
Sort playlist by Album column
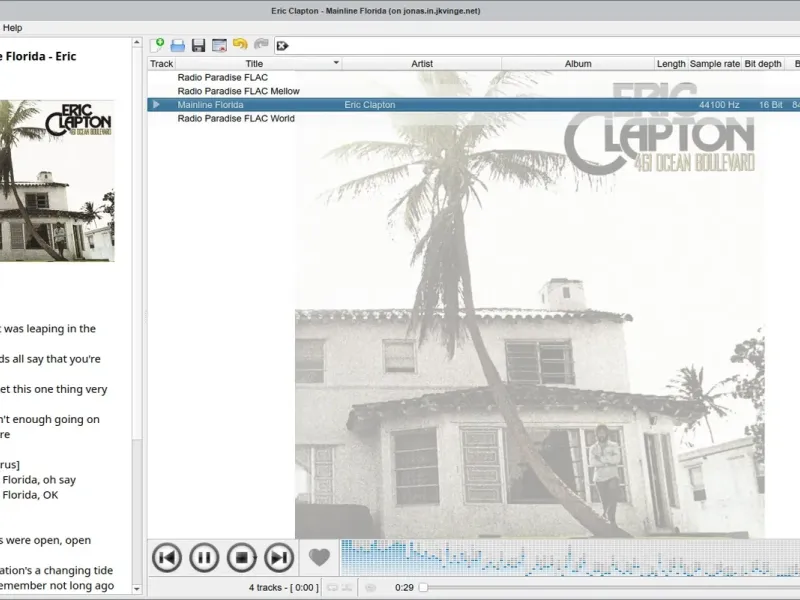click(x=578, y=64)
